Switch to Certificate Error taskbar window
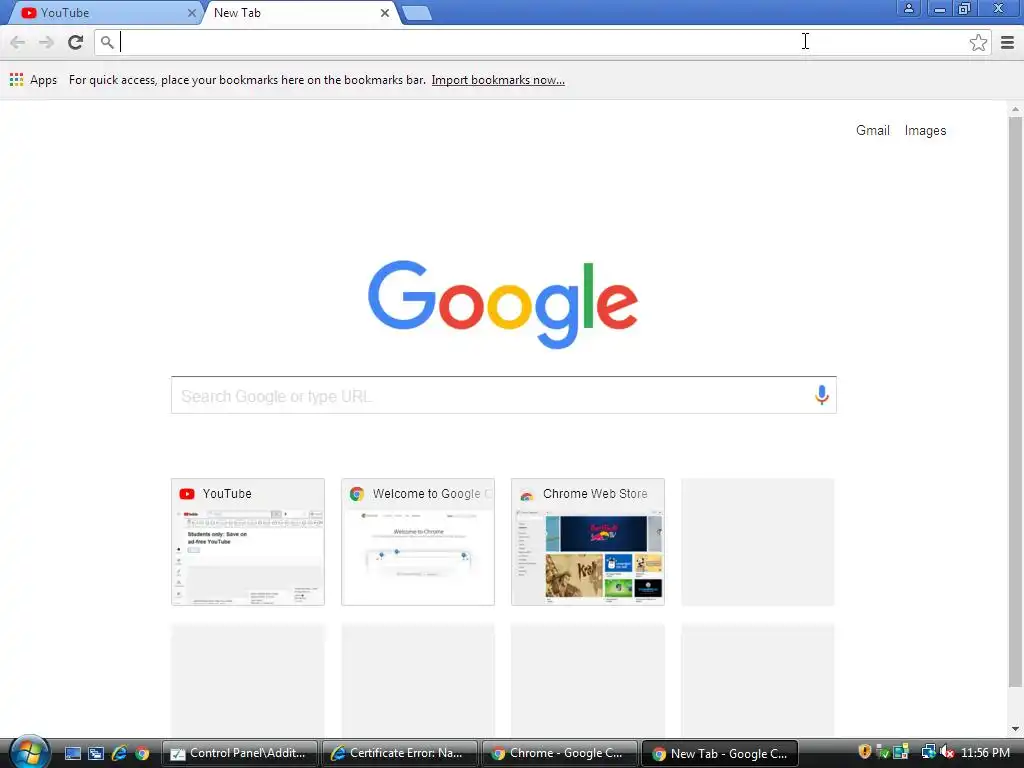Image resolution: width=1024 pixels, height=768 pixels. 399,754
